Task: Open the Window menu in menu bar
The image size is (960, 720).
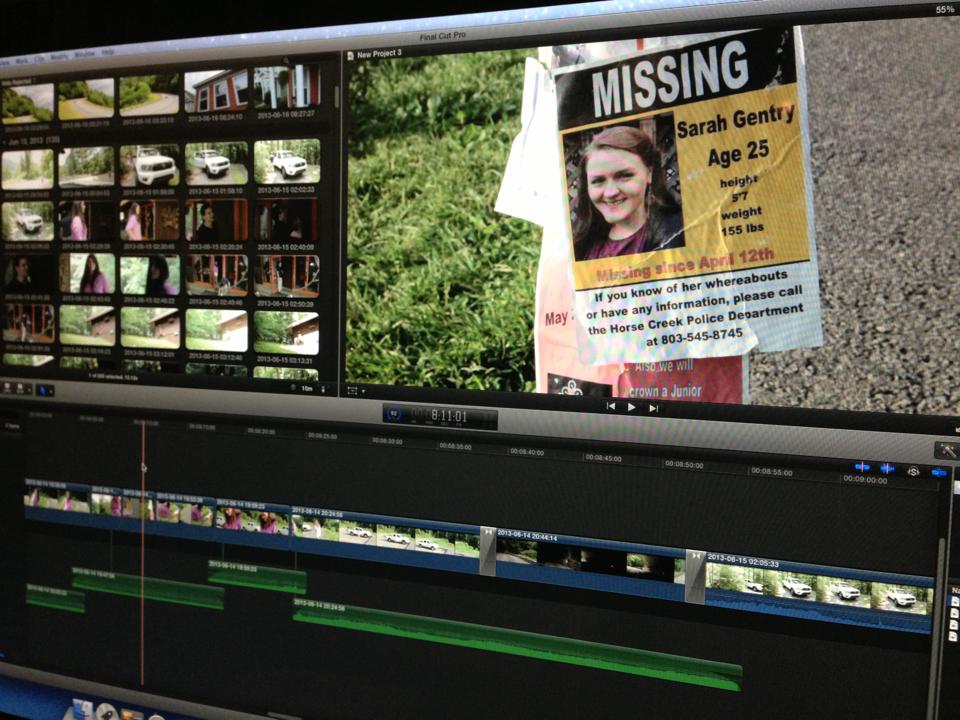Action: pos(85,52)
